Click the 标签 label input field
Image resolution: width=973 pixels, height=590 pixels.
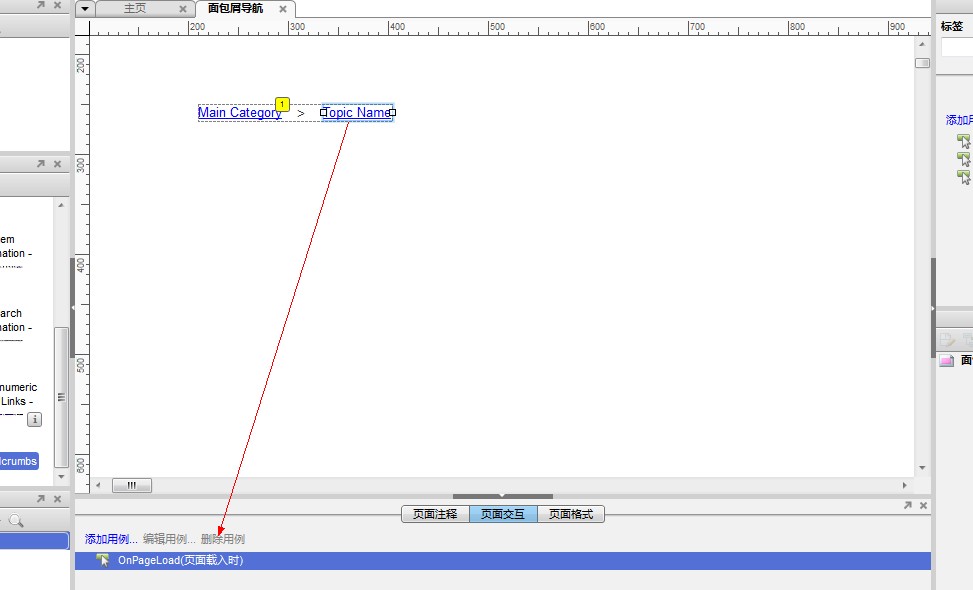[x=957, y=47]
